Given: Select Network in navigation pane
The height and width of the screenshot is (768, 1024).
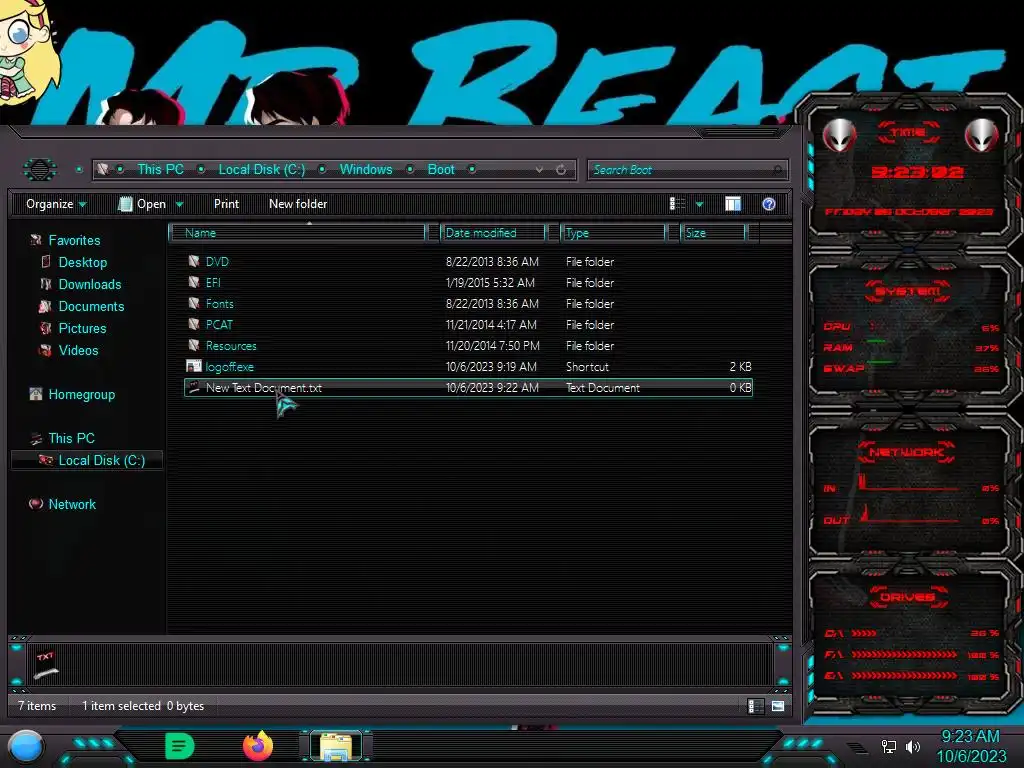Looking at the screenshot, I should (x=72, y=504).
